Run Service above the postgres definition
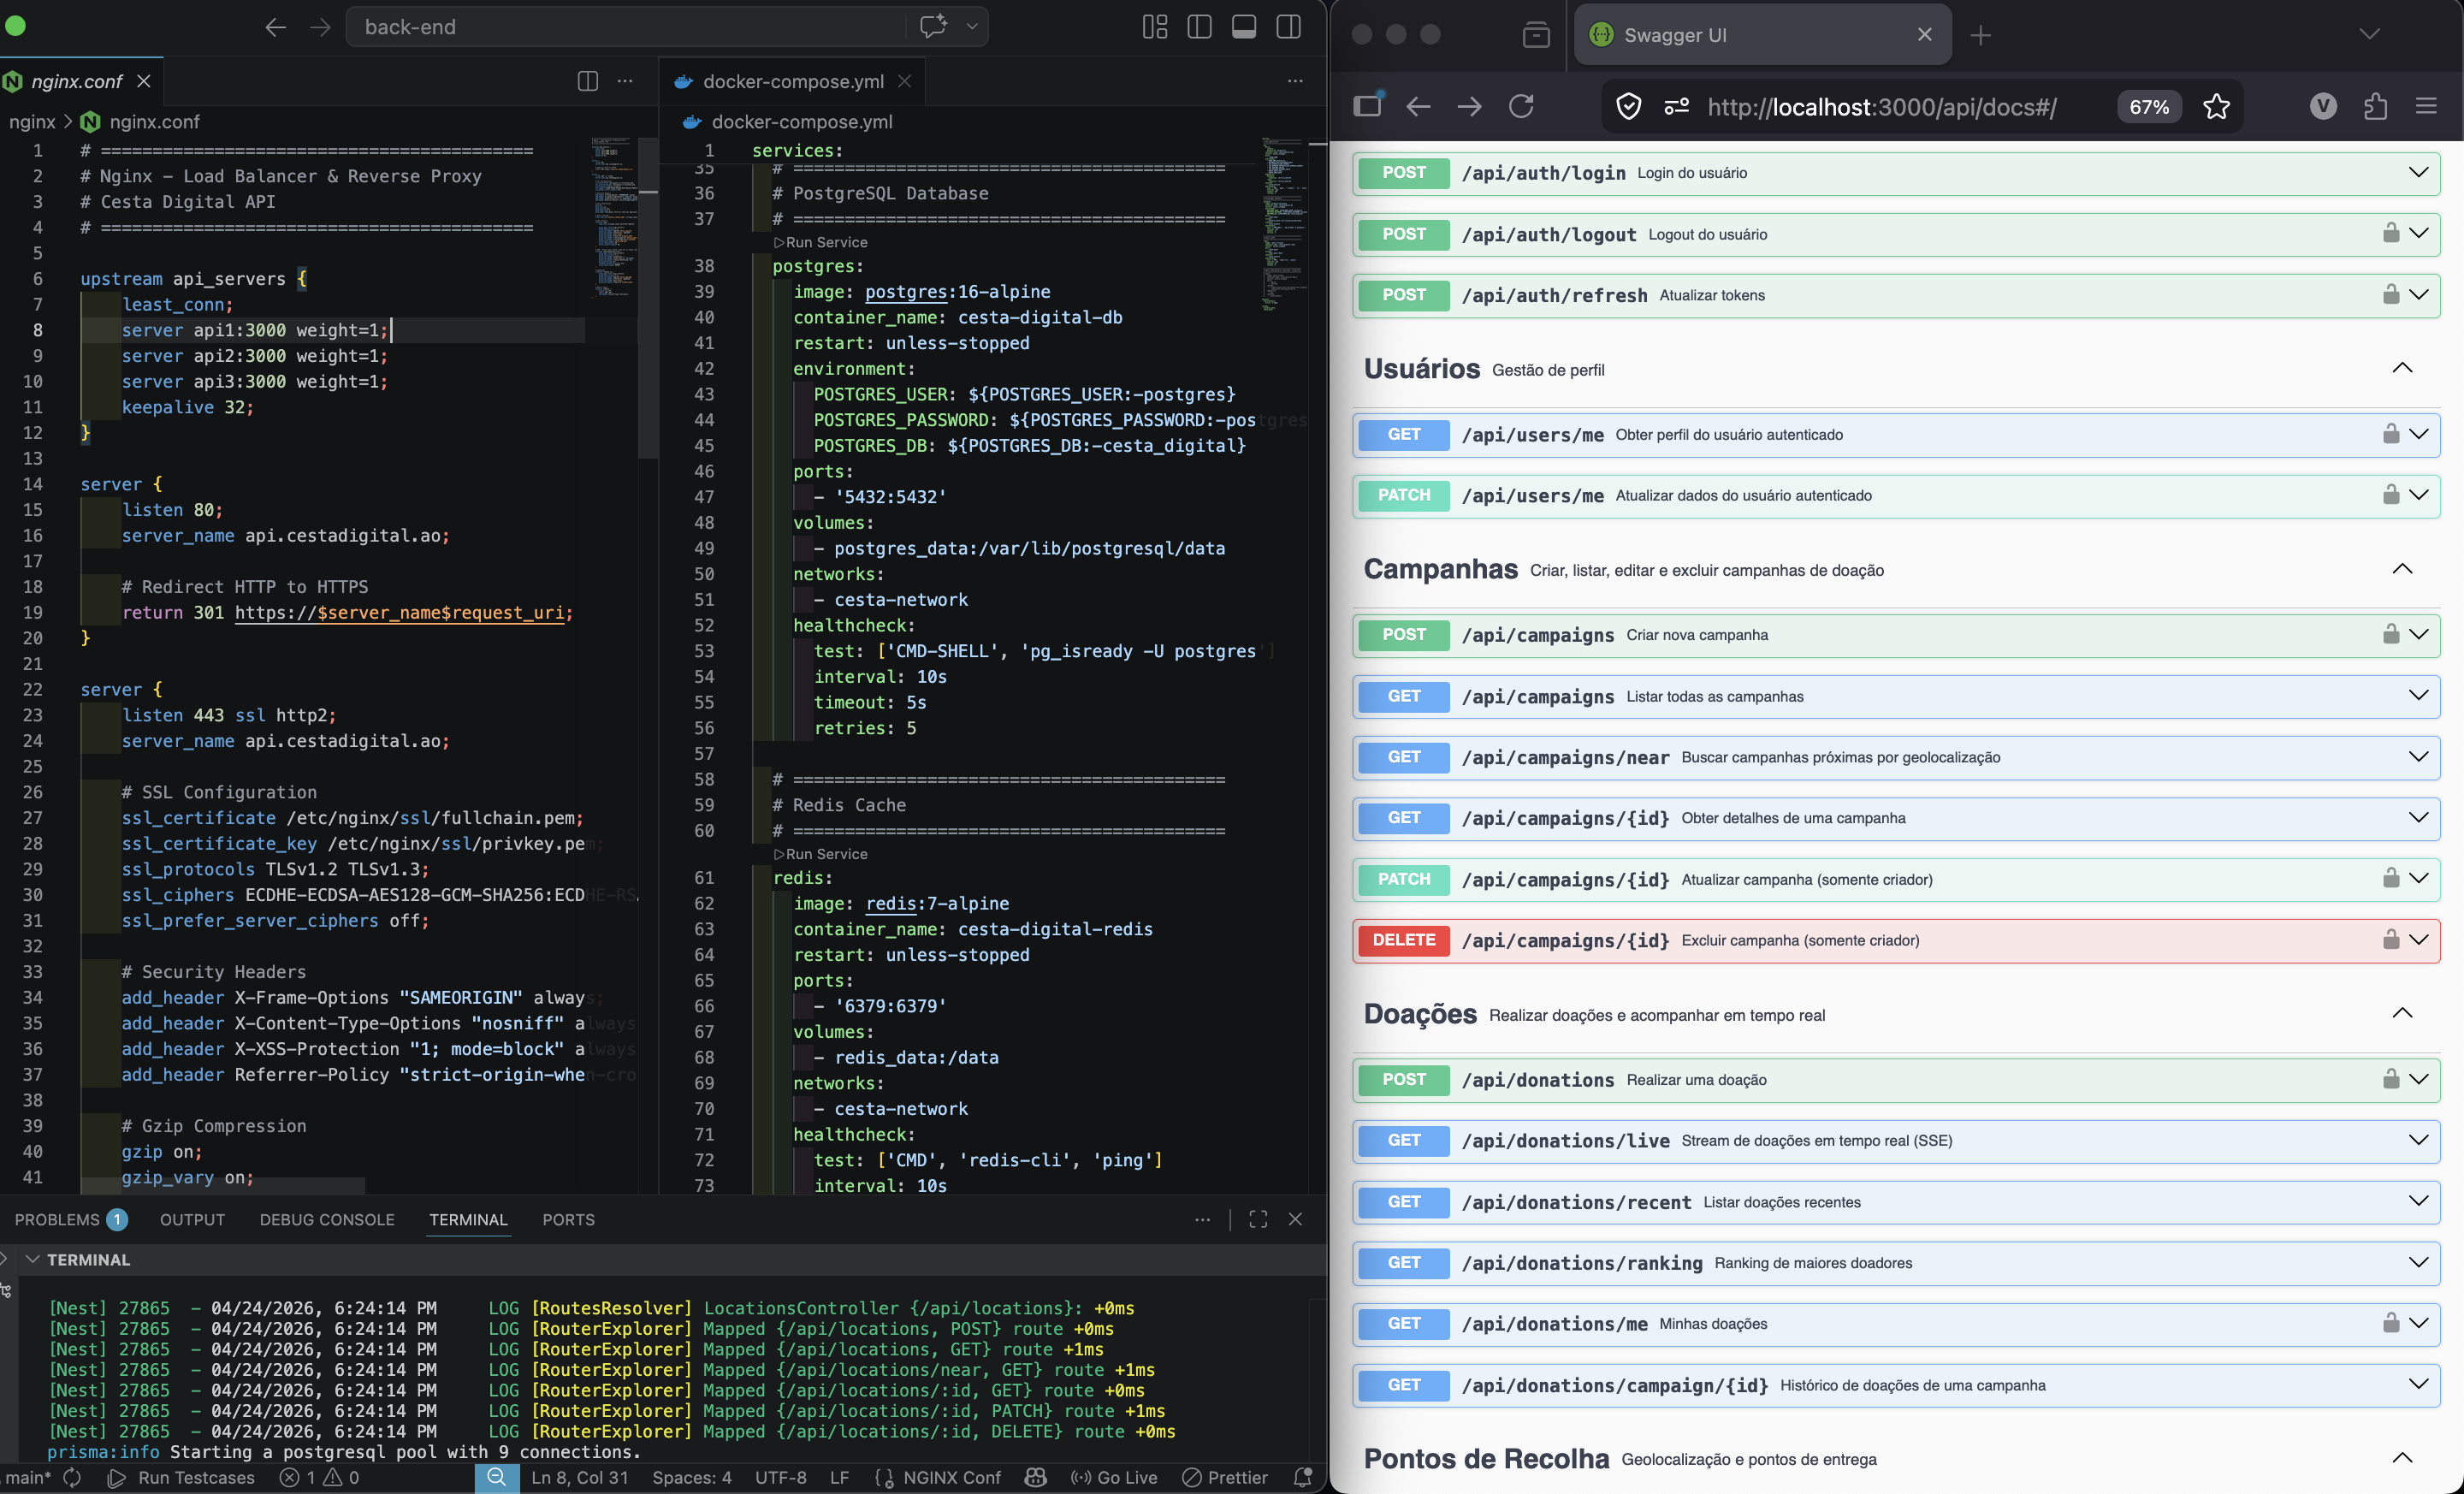The width and height of the screenshot is (2464, 1494). pyautogui.click(x=821, y=242)
